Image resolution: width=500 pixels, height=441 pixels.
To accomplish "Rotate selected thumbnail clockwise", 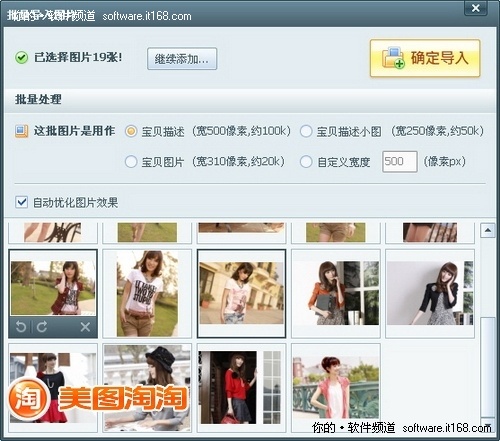I will [x=42, y=327].
